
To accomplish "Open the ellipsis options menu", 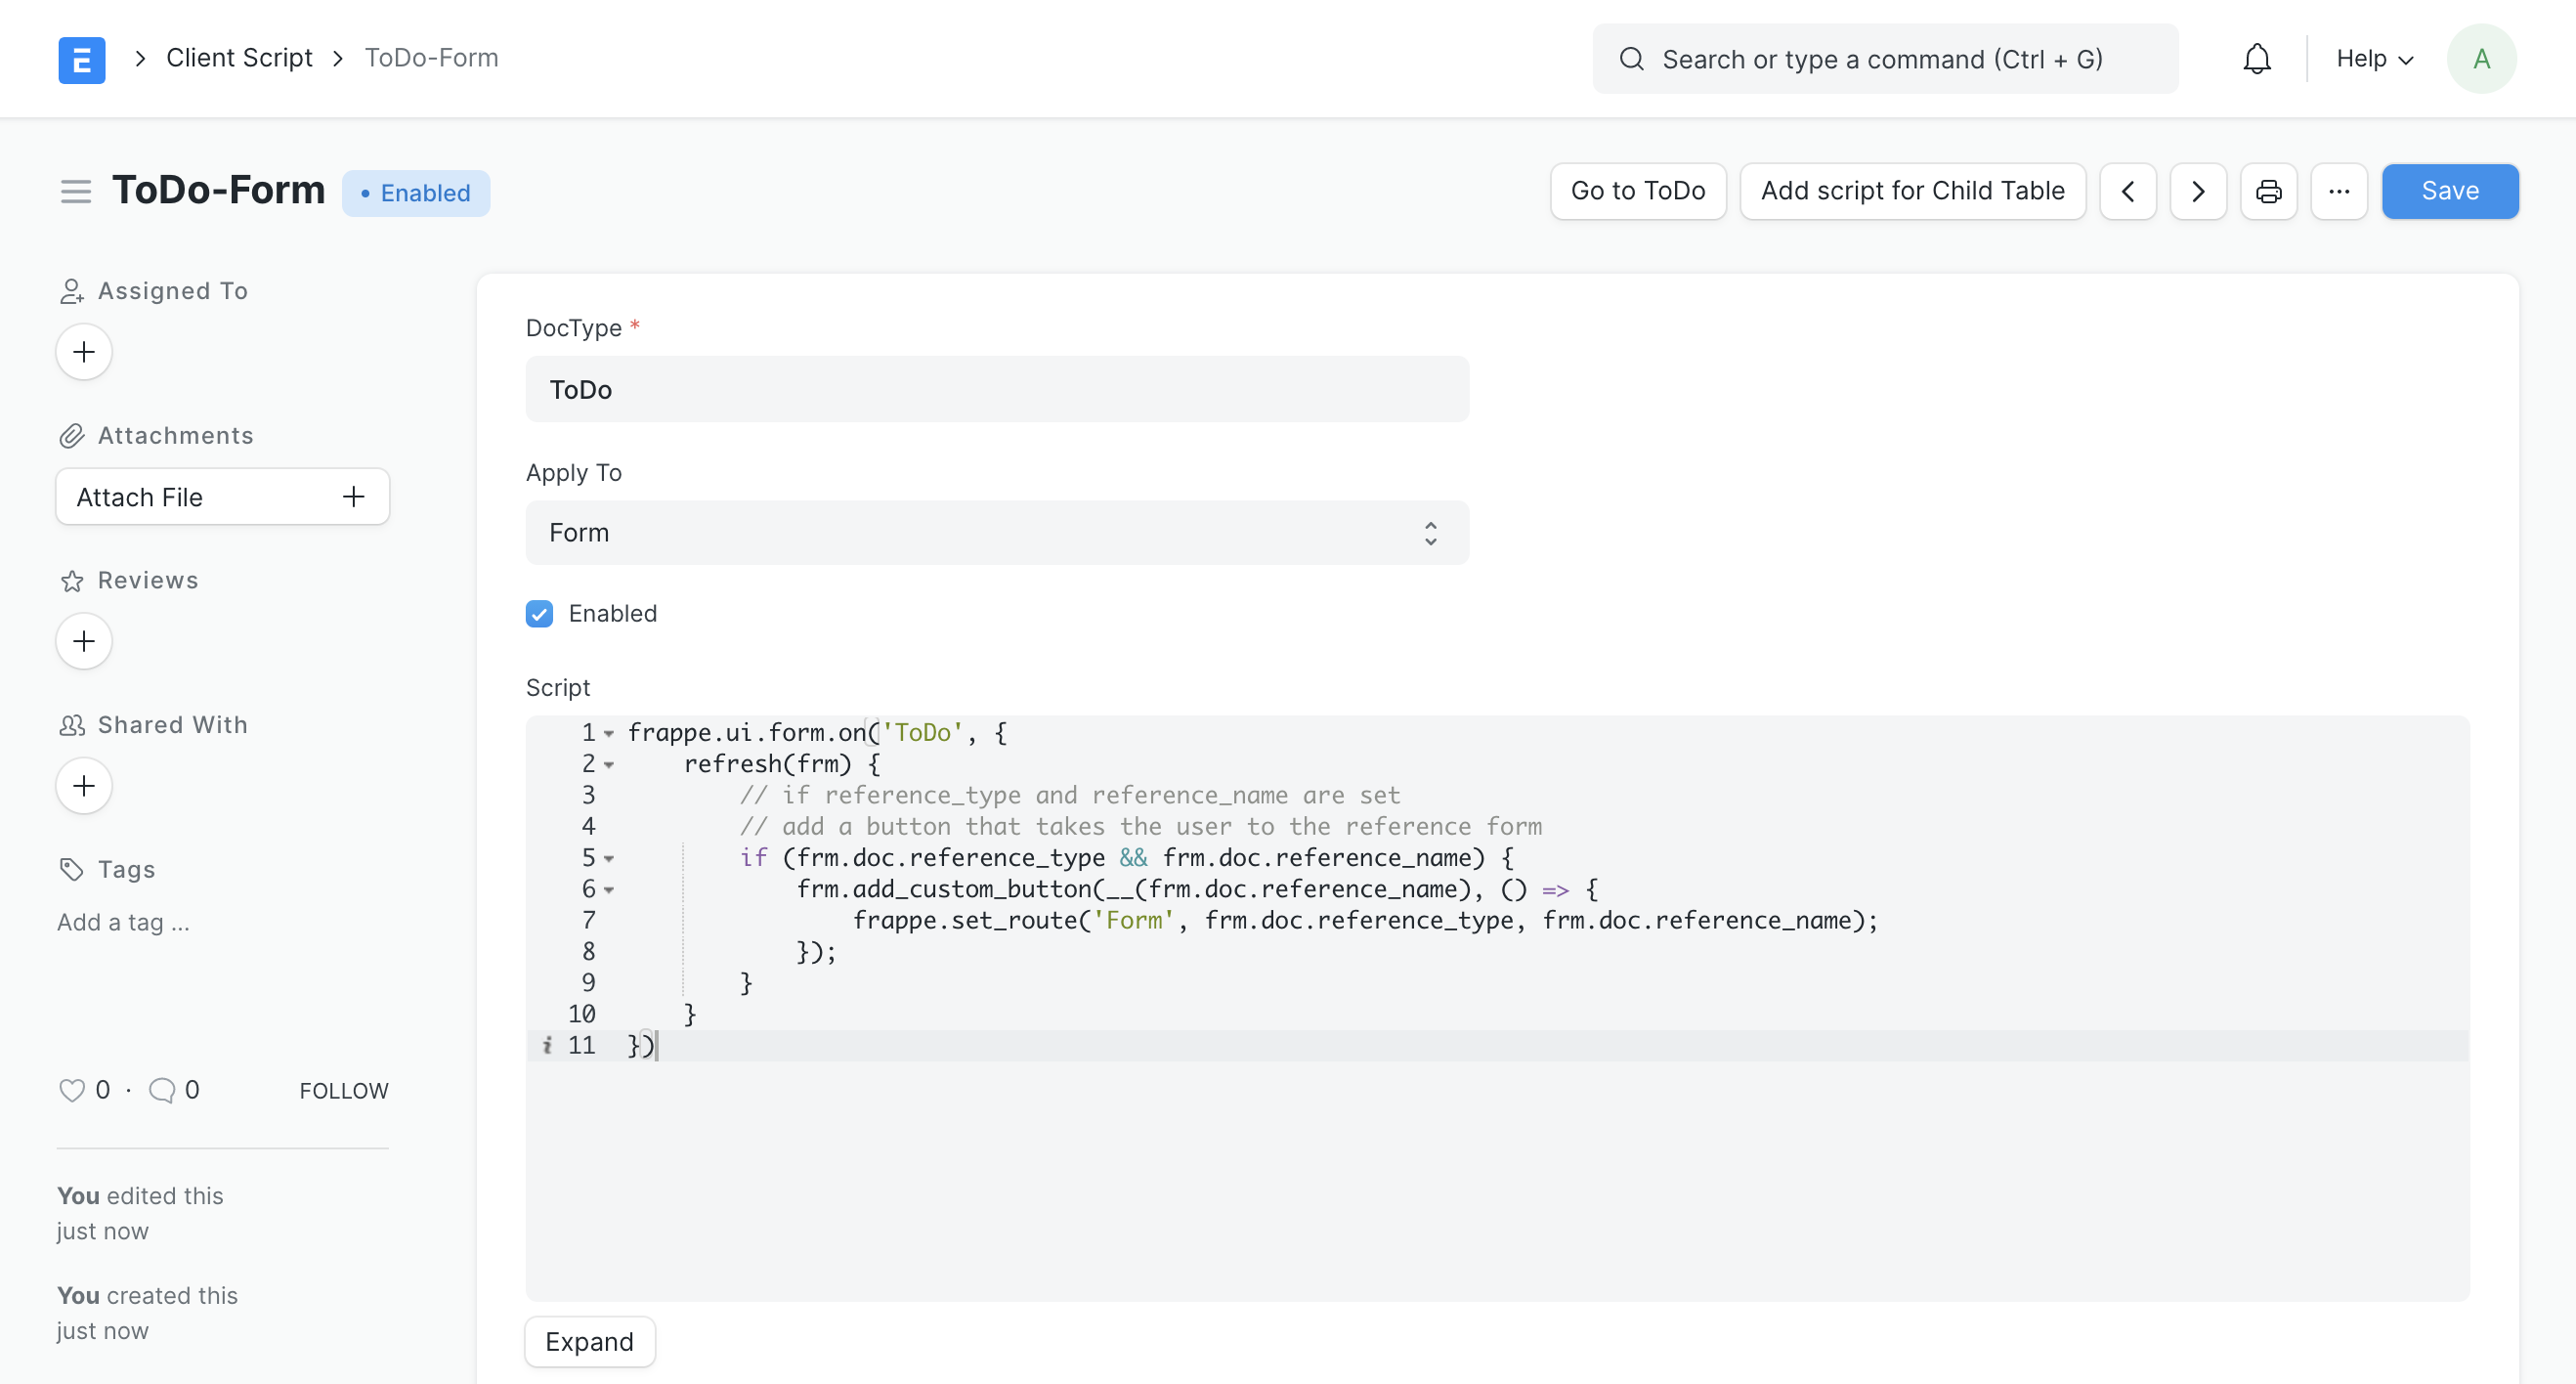I will (x=2339, y=191).
